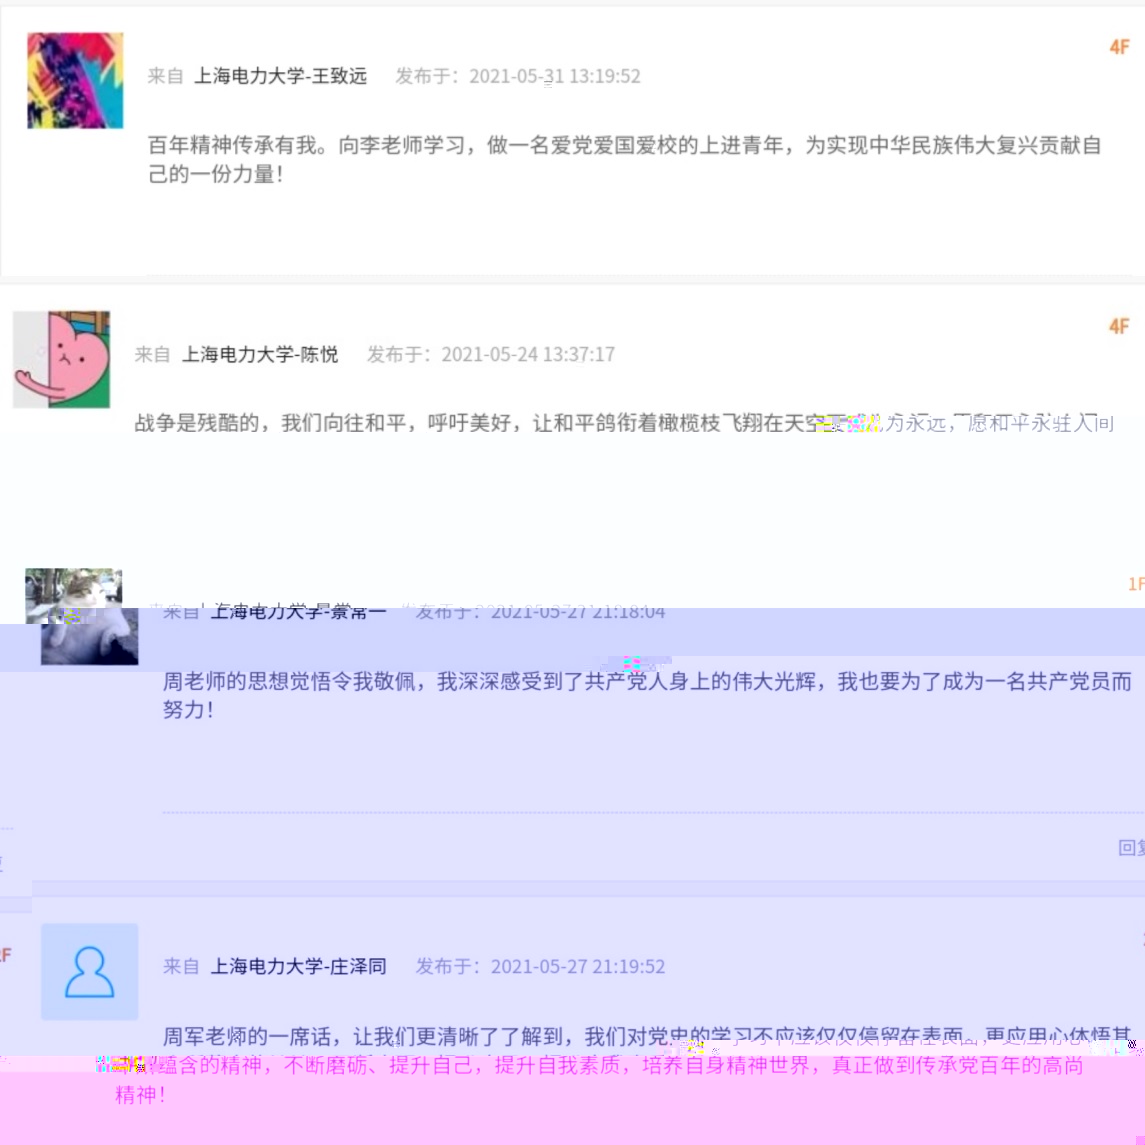Click the 4F floor label on 王致远's comment
This screenshot has width=1145, height=1145.
pyautogui.click(x=1119, y=47)
